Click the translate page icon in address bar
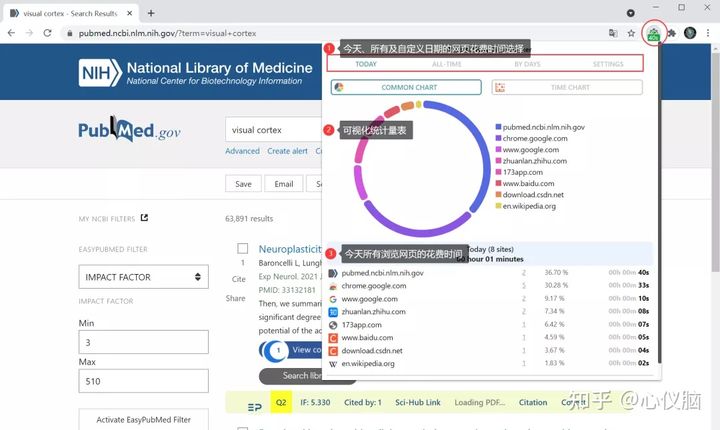The height and width of the screenshot is (430, 720). 613,33
